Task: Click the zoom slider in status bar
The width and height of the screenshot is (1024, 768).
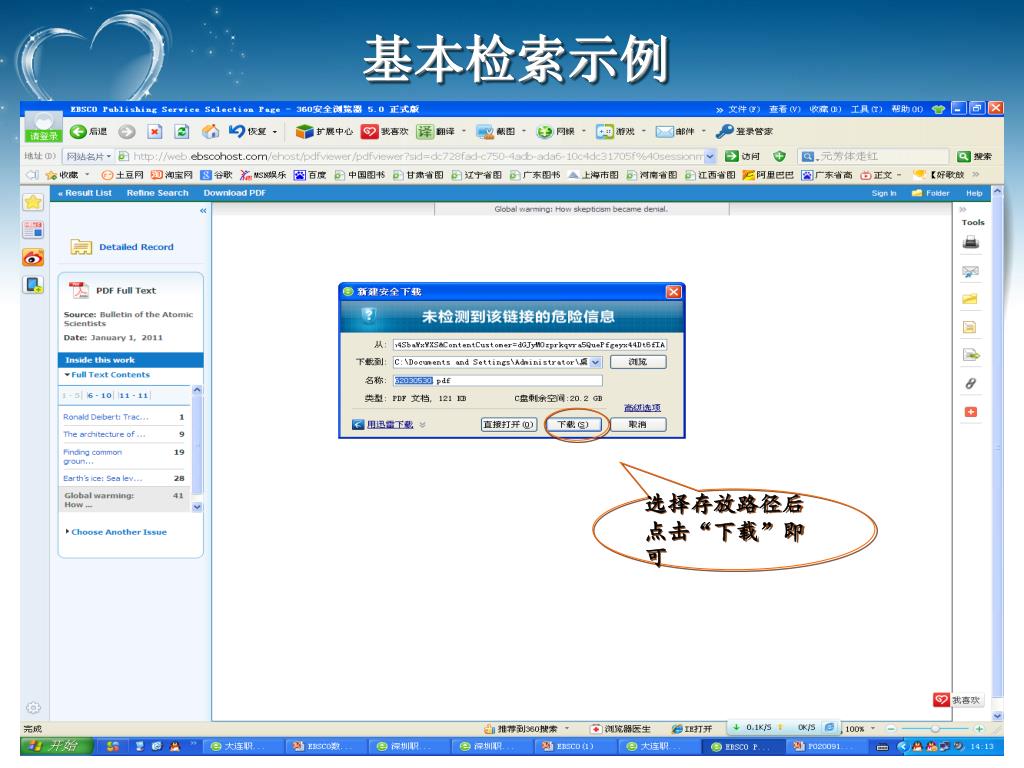Action: click(935, 728)
